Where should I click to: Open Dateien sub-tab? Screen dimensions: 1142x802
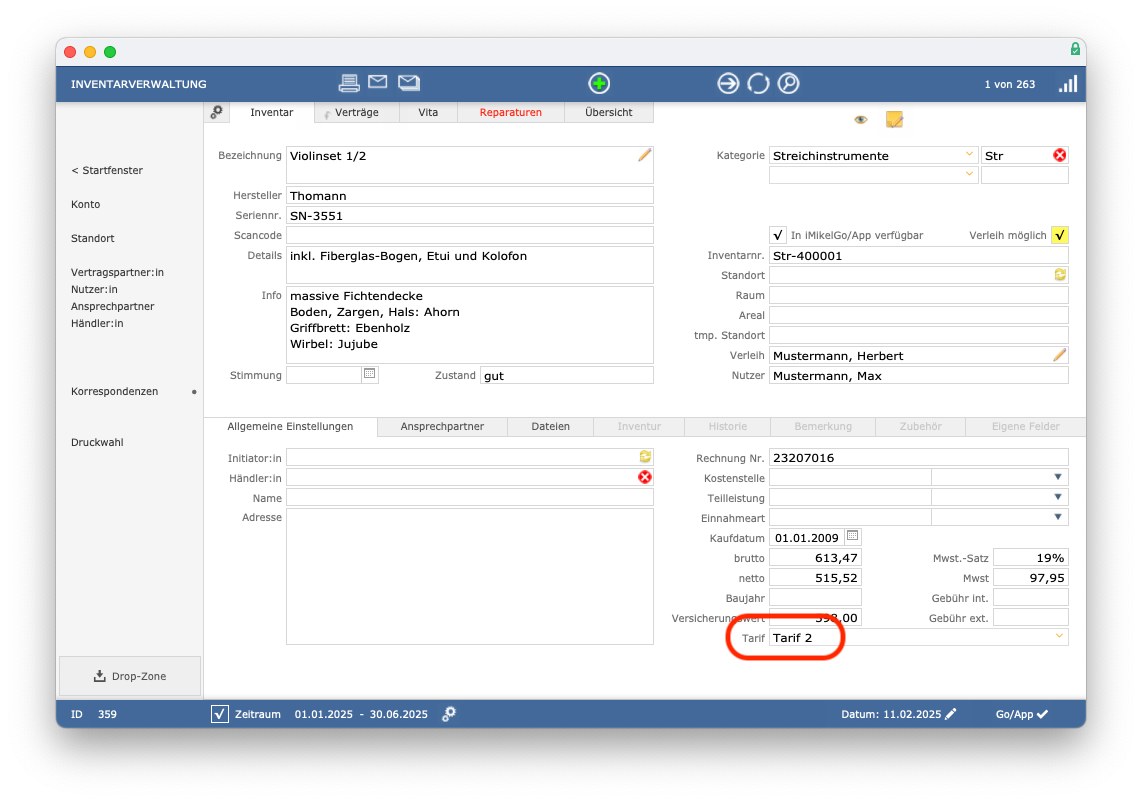click(551, 427)
